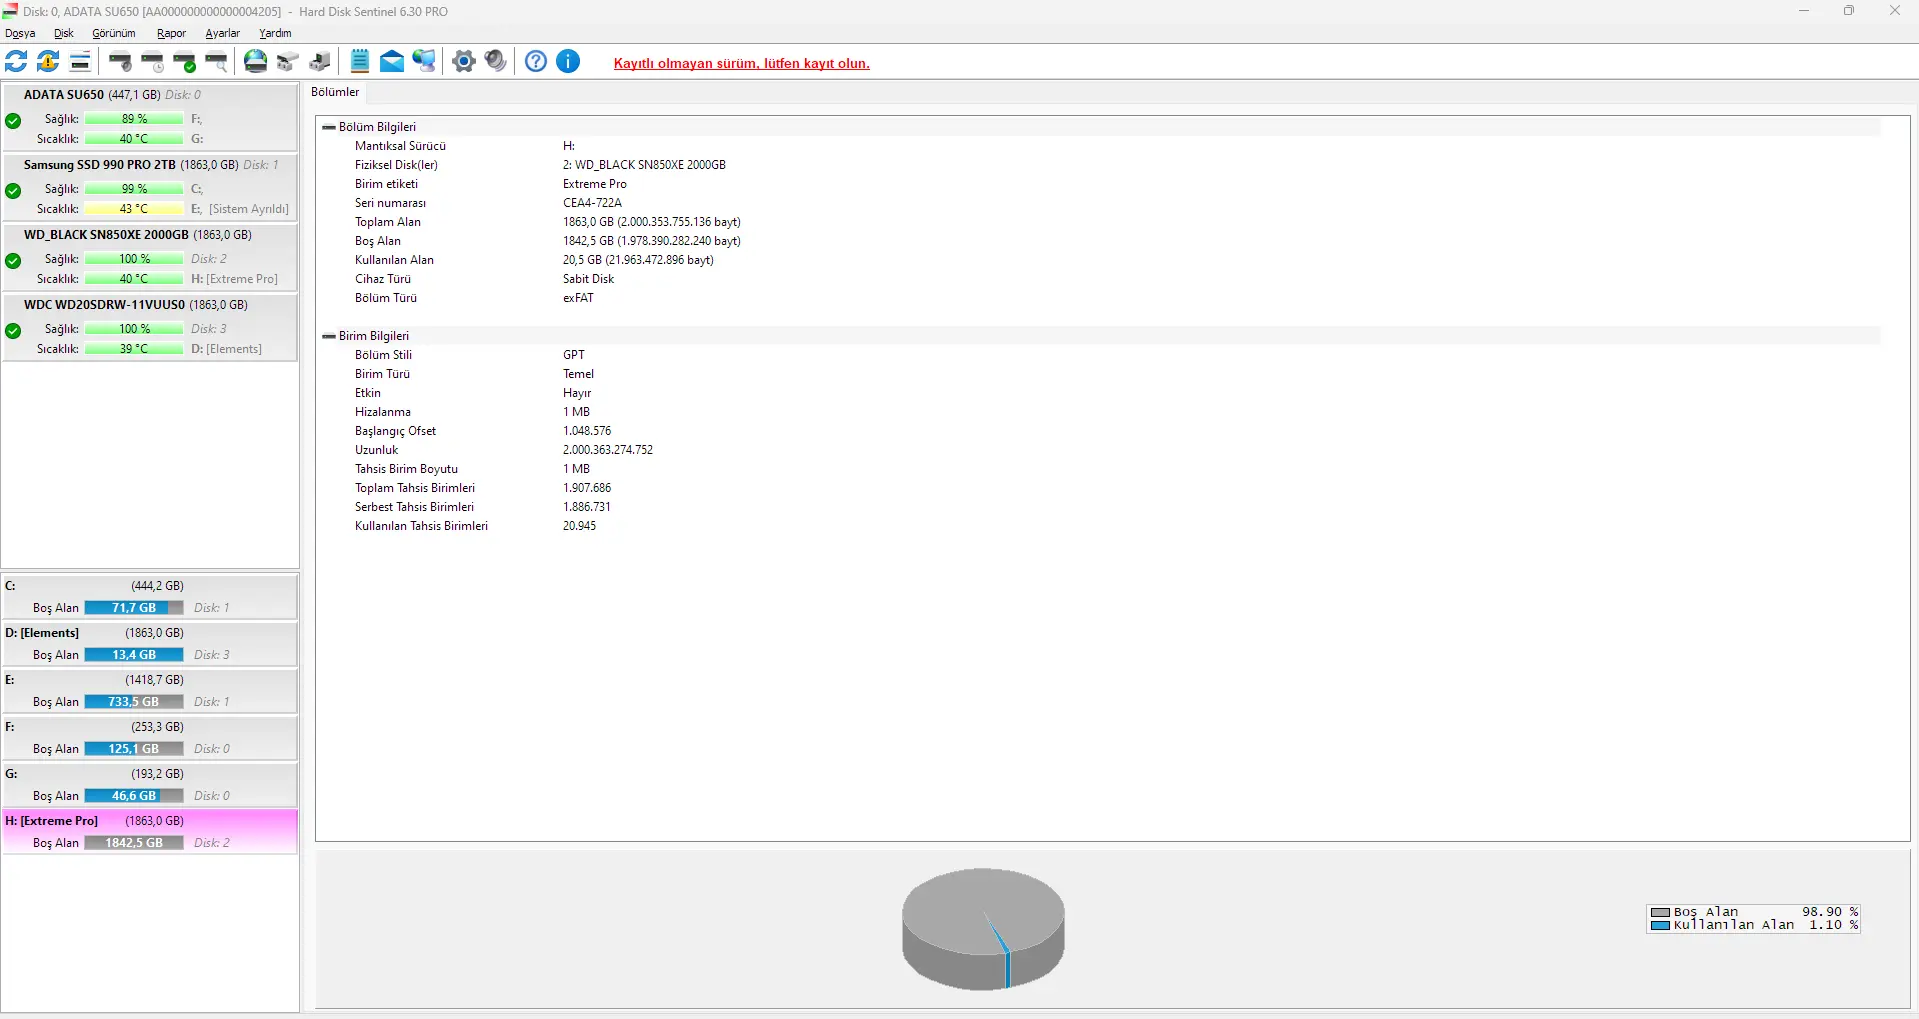1919x1019 pixels.
Task: Open the Rapor menu
Action: click(171, 33)
